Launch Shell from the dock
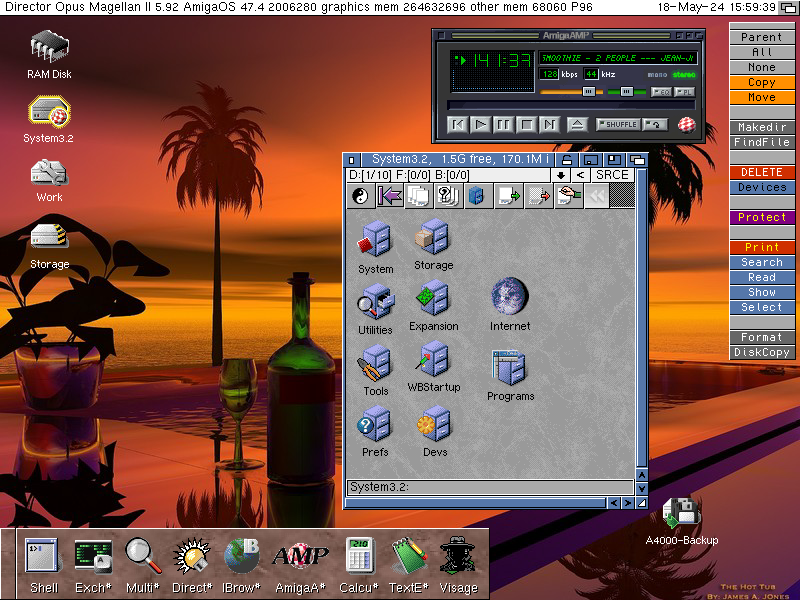 (x=43, y=555)
